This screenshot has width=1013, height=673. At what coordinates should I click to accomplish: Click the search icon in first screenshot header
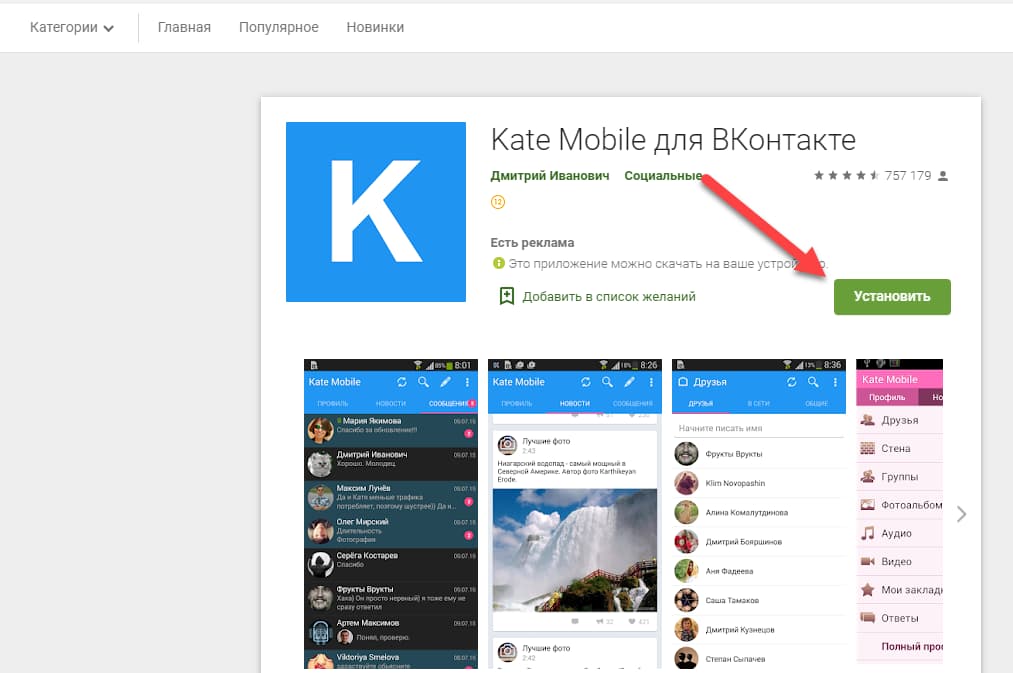pyautogui.click(x=424, y=382)
